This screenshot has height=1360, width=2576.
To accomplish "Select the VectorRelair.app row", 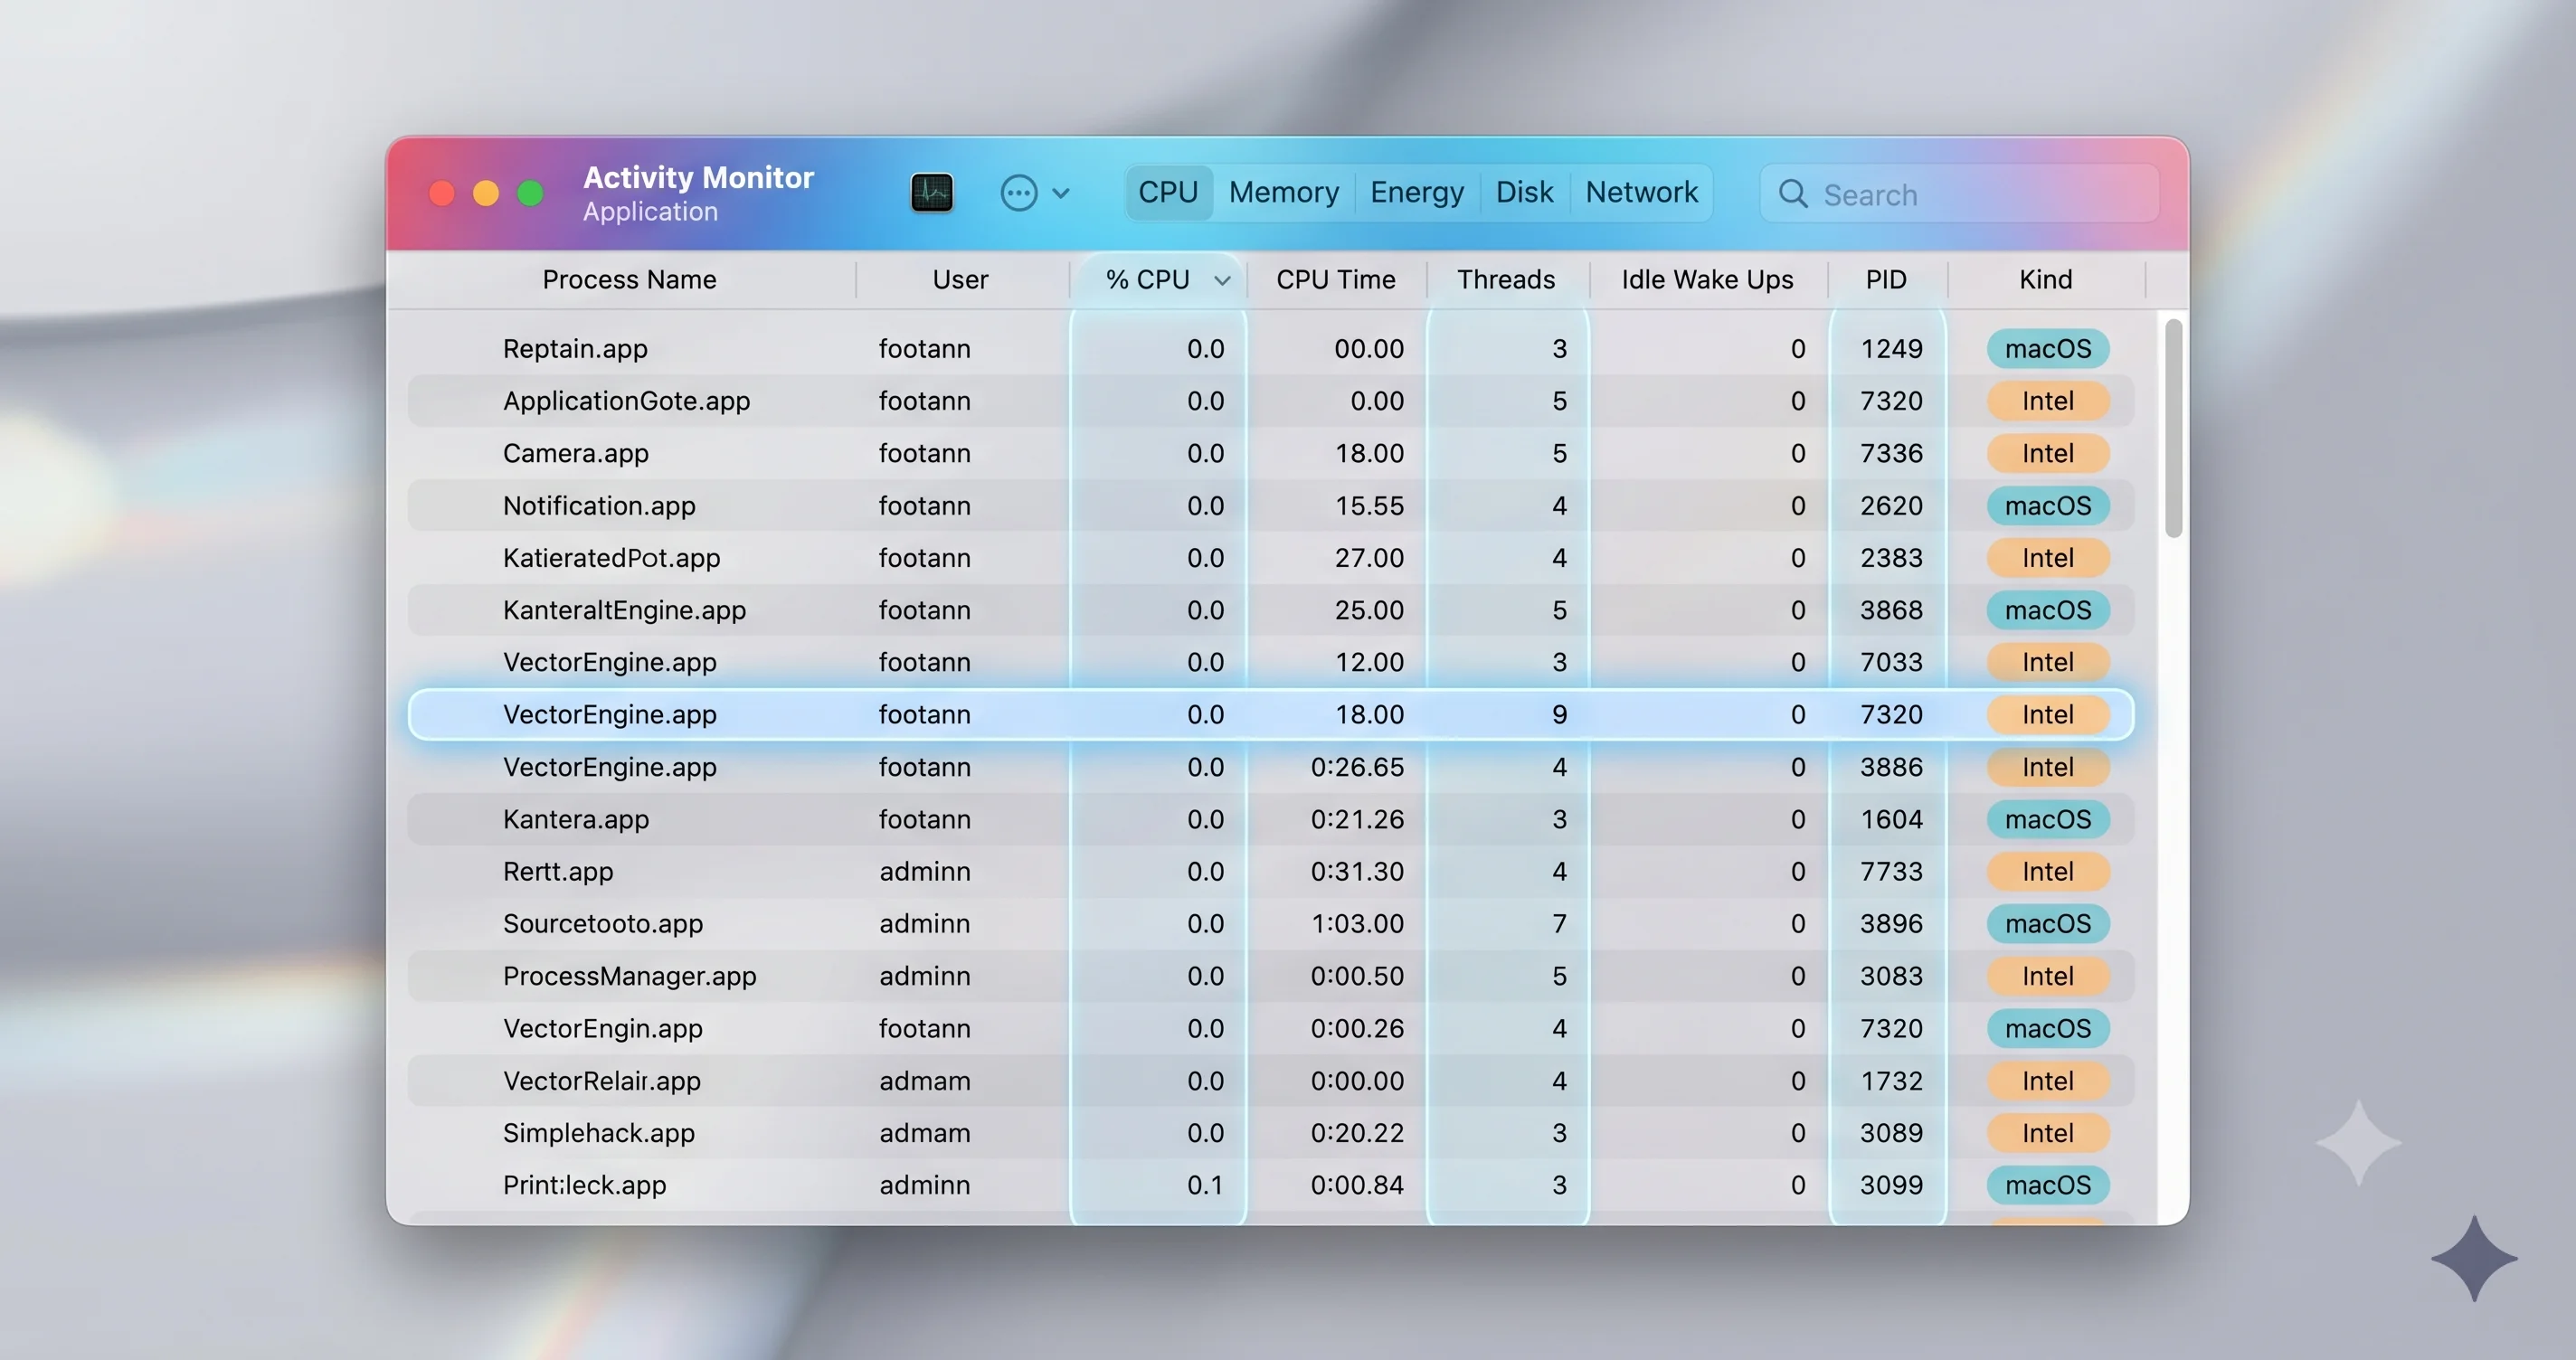I will click(x=1270, y=1081).
